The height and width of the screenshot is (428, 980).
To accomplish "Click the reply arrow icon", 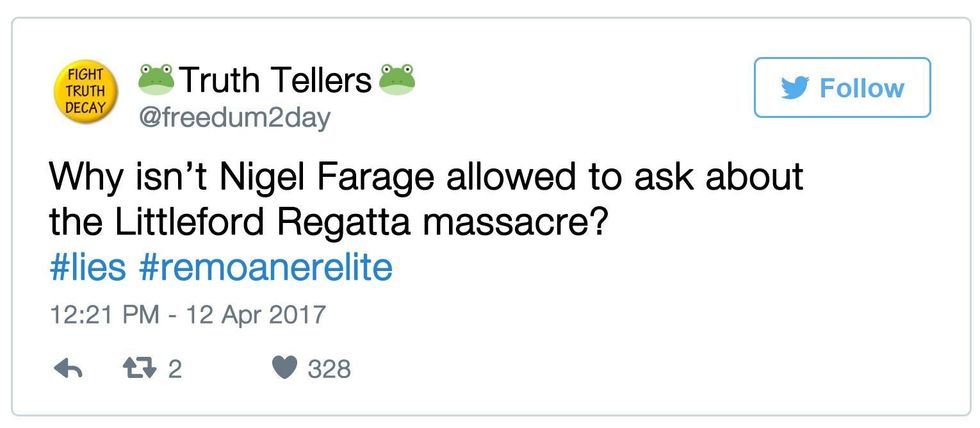I will [x=67, y=369].
